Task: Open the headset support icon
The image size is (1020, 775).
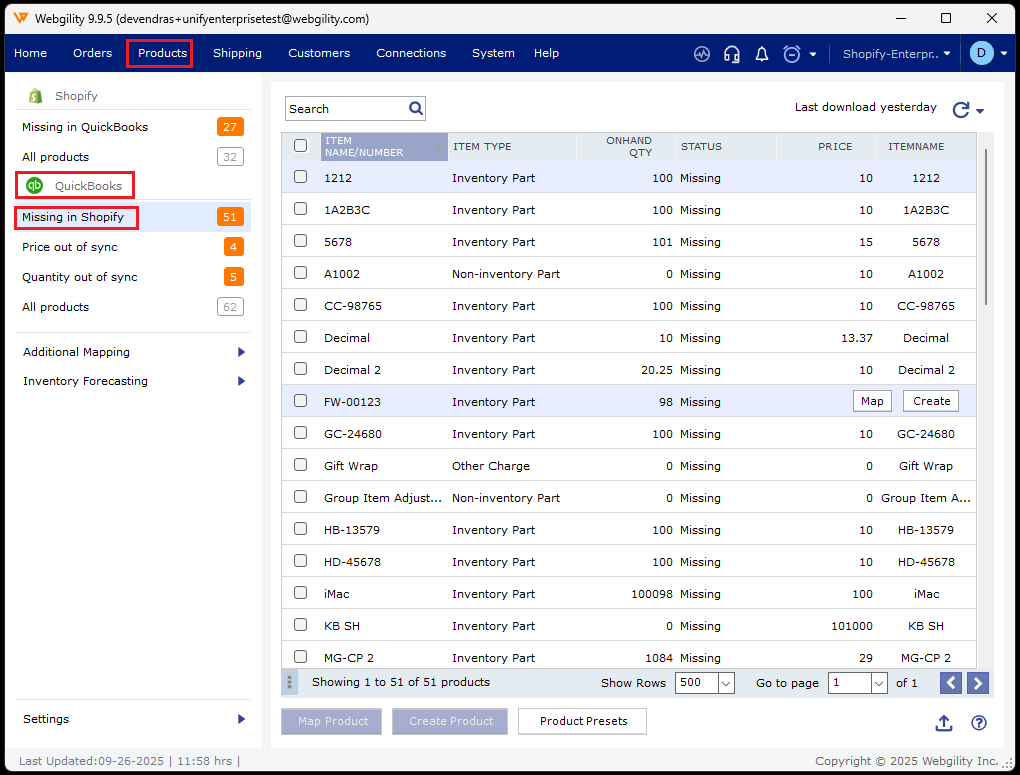Action: 732,54
